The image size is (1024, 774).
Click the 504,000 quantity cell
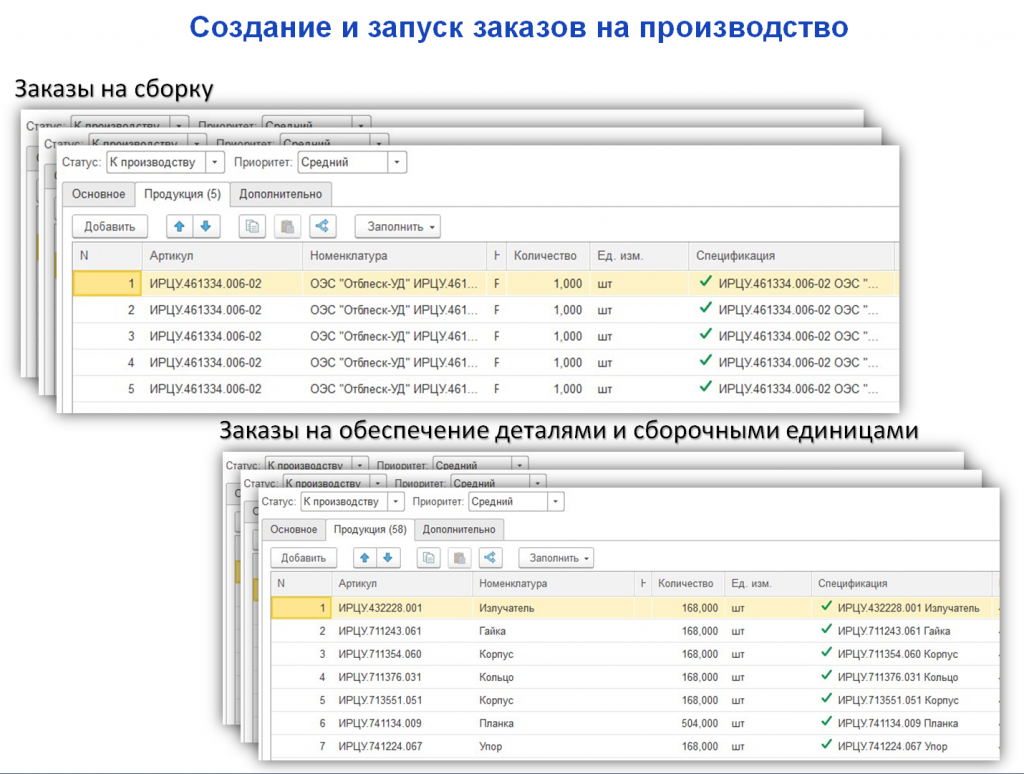(688, 723)
